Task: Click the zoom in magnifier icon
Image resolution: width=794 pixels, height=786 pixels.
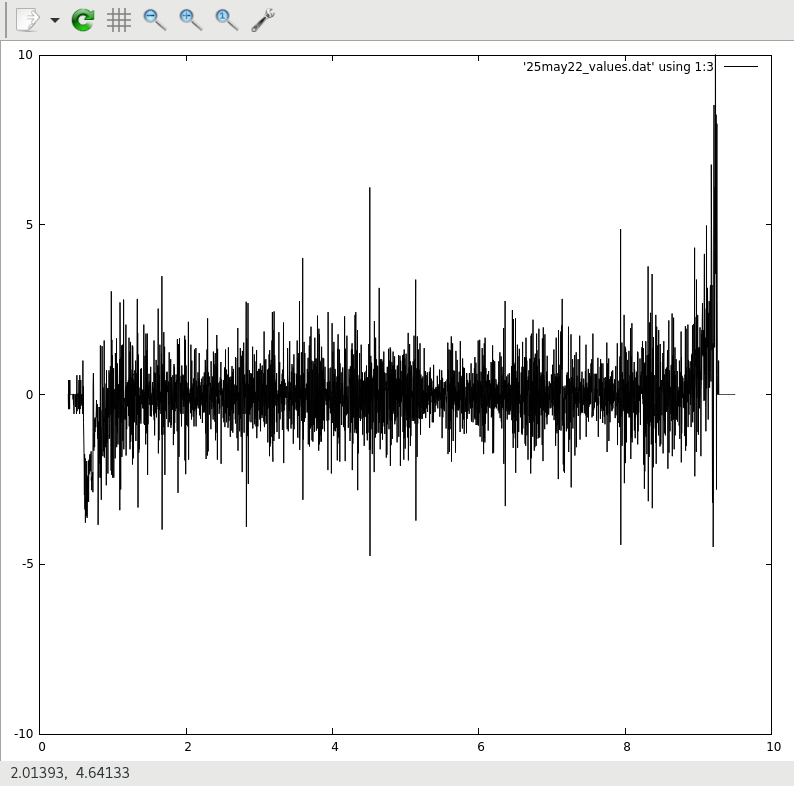Action: [190, 20]
